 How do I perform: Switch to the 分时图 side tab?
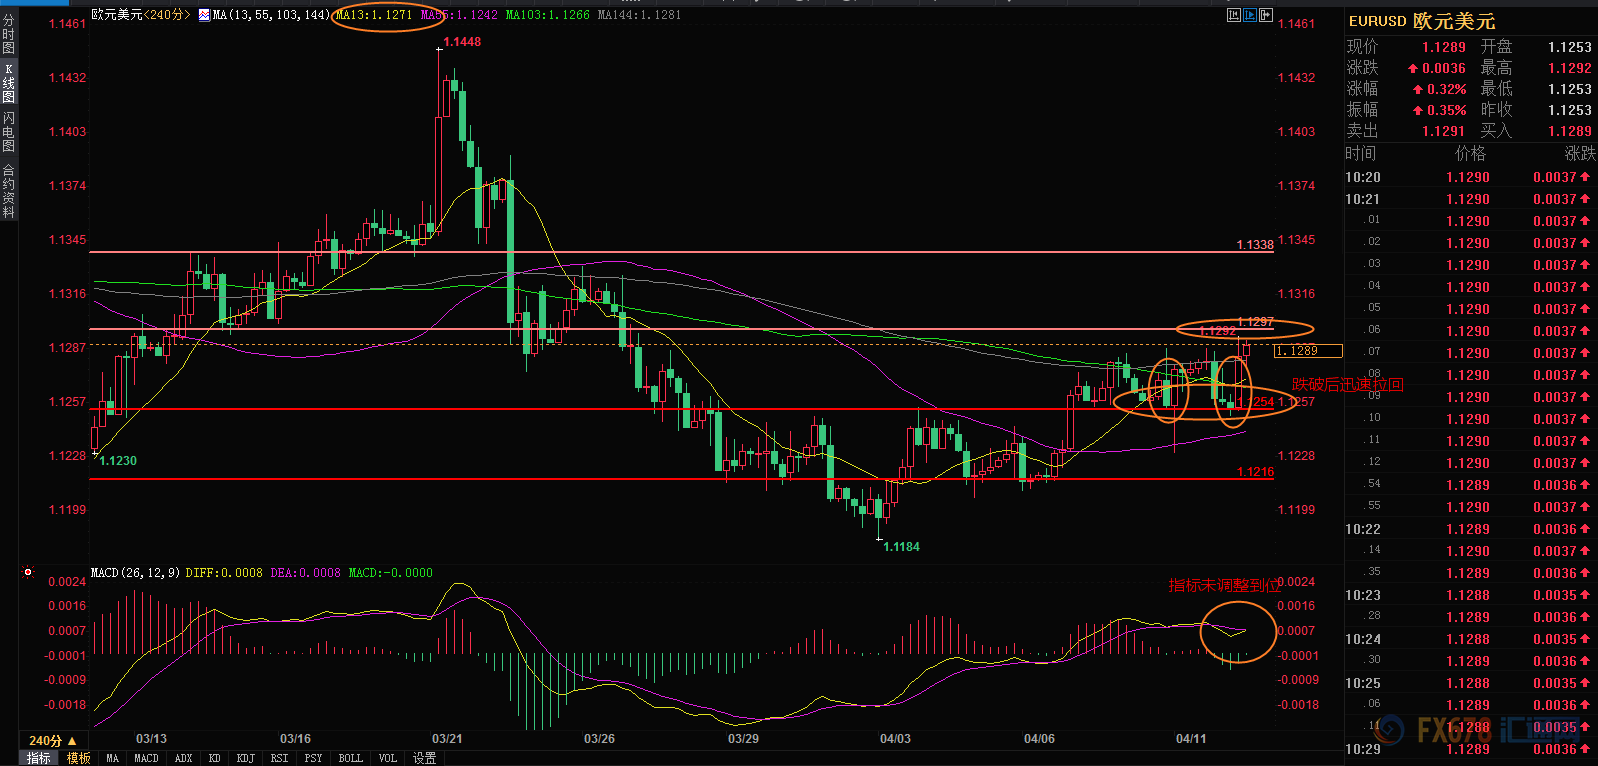pyautogui.click(x=9, y=34)
